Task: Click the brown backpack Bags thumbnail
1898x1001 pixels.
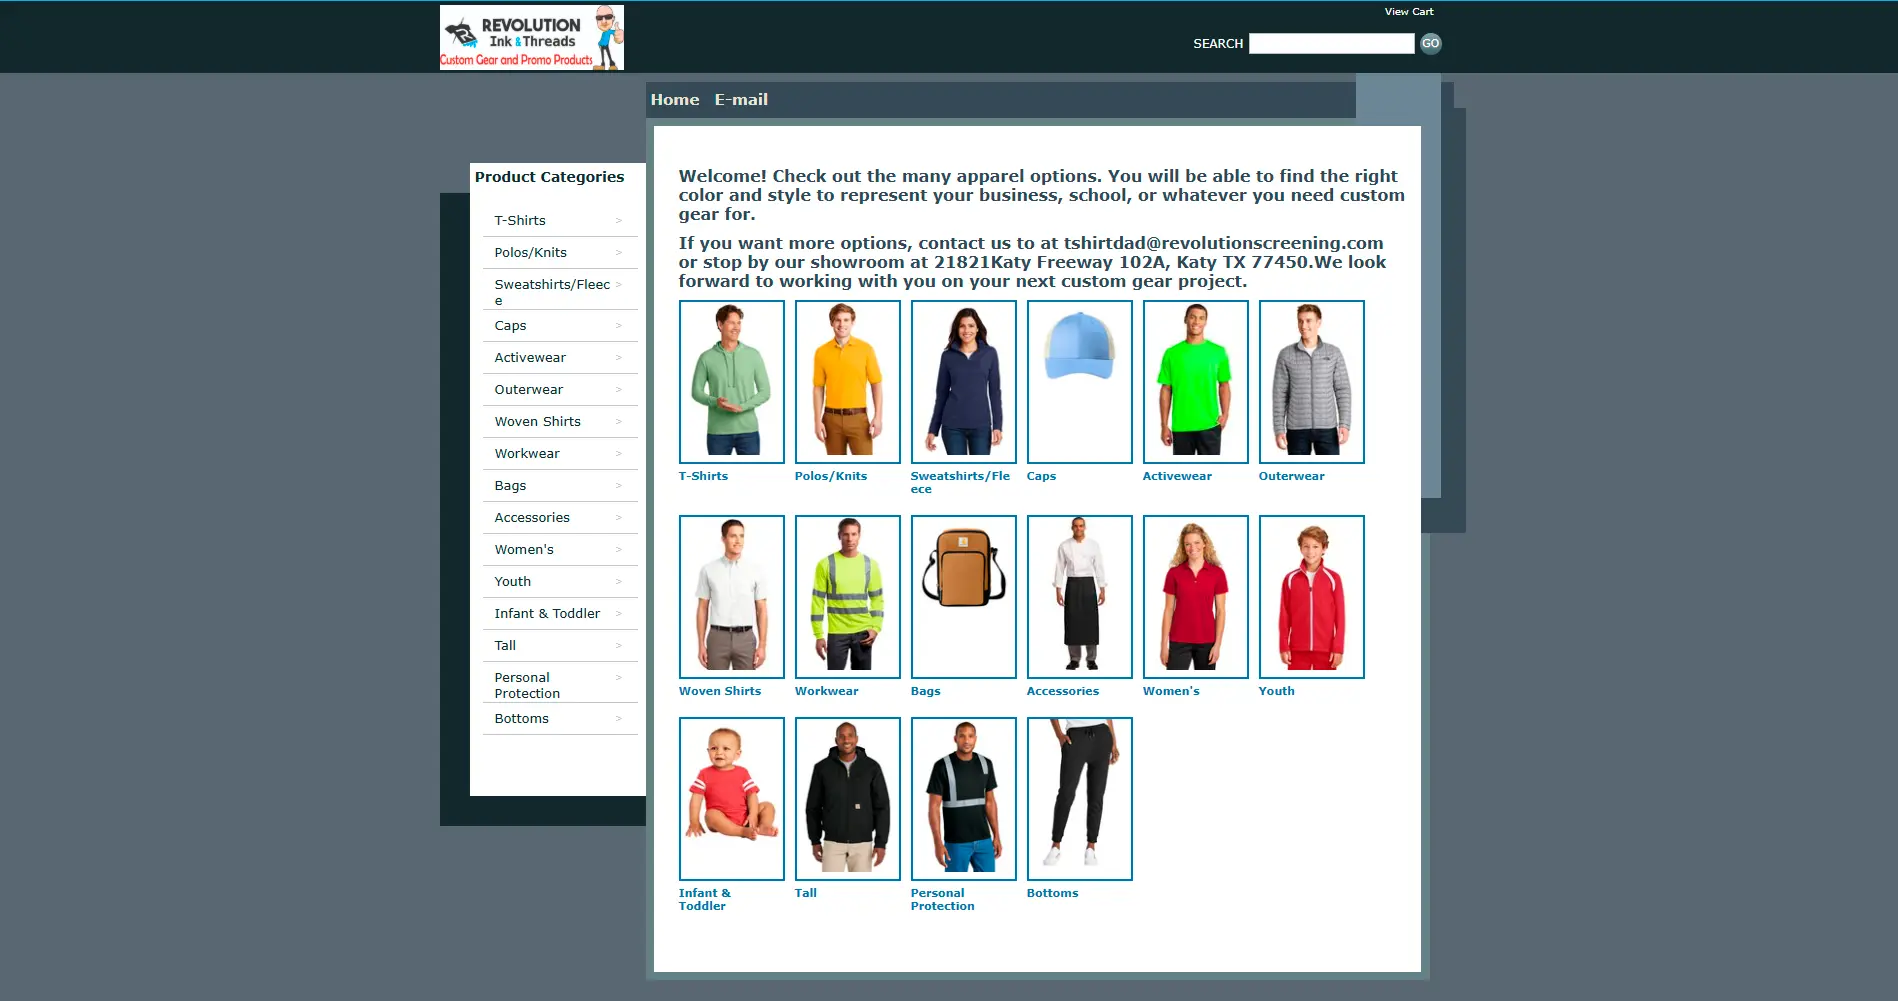Action: (964, 597)
